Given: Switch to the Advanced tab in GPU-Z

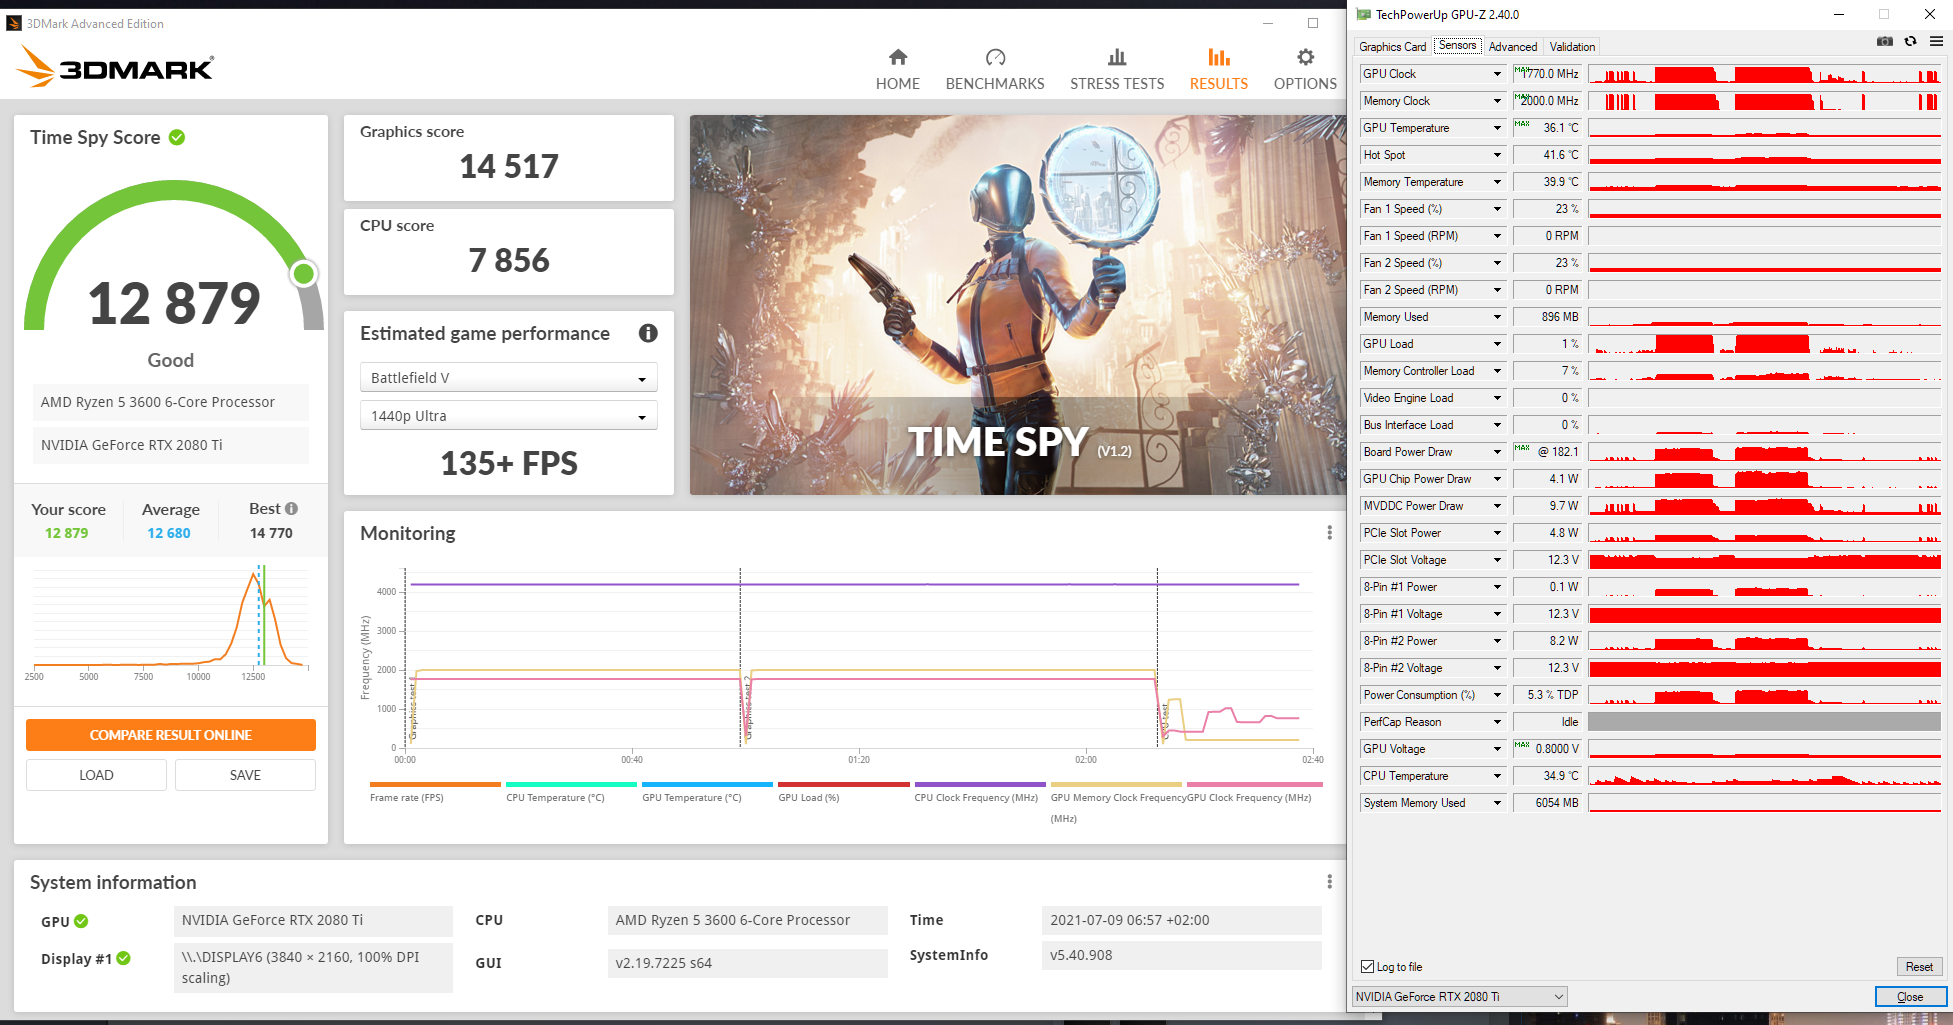Looking at the screenshot, I should (x=1512, y=46).
